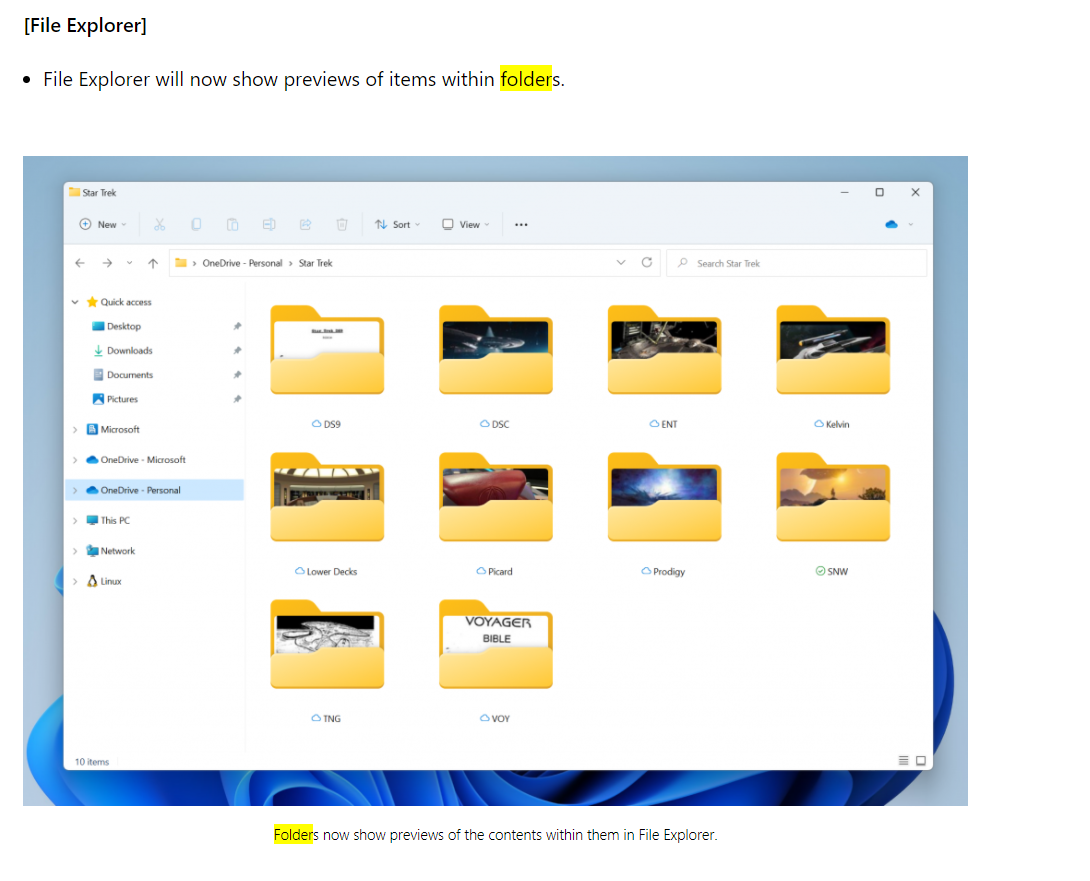The image size is (1090, 881).
Task: Expand the This PC tree node
Action: pos(75,520)
